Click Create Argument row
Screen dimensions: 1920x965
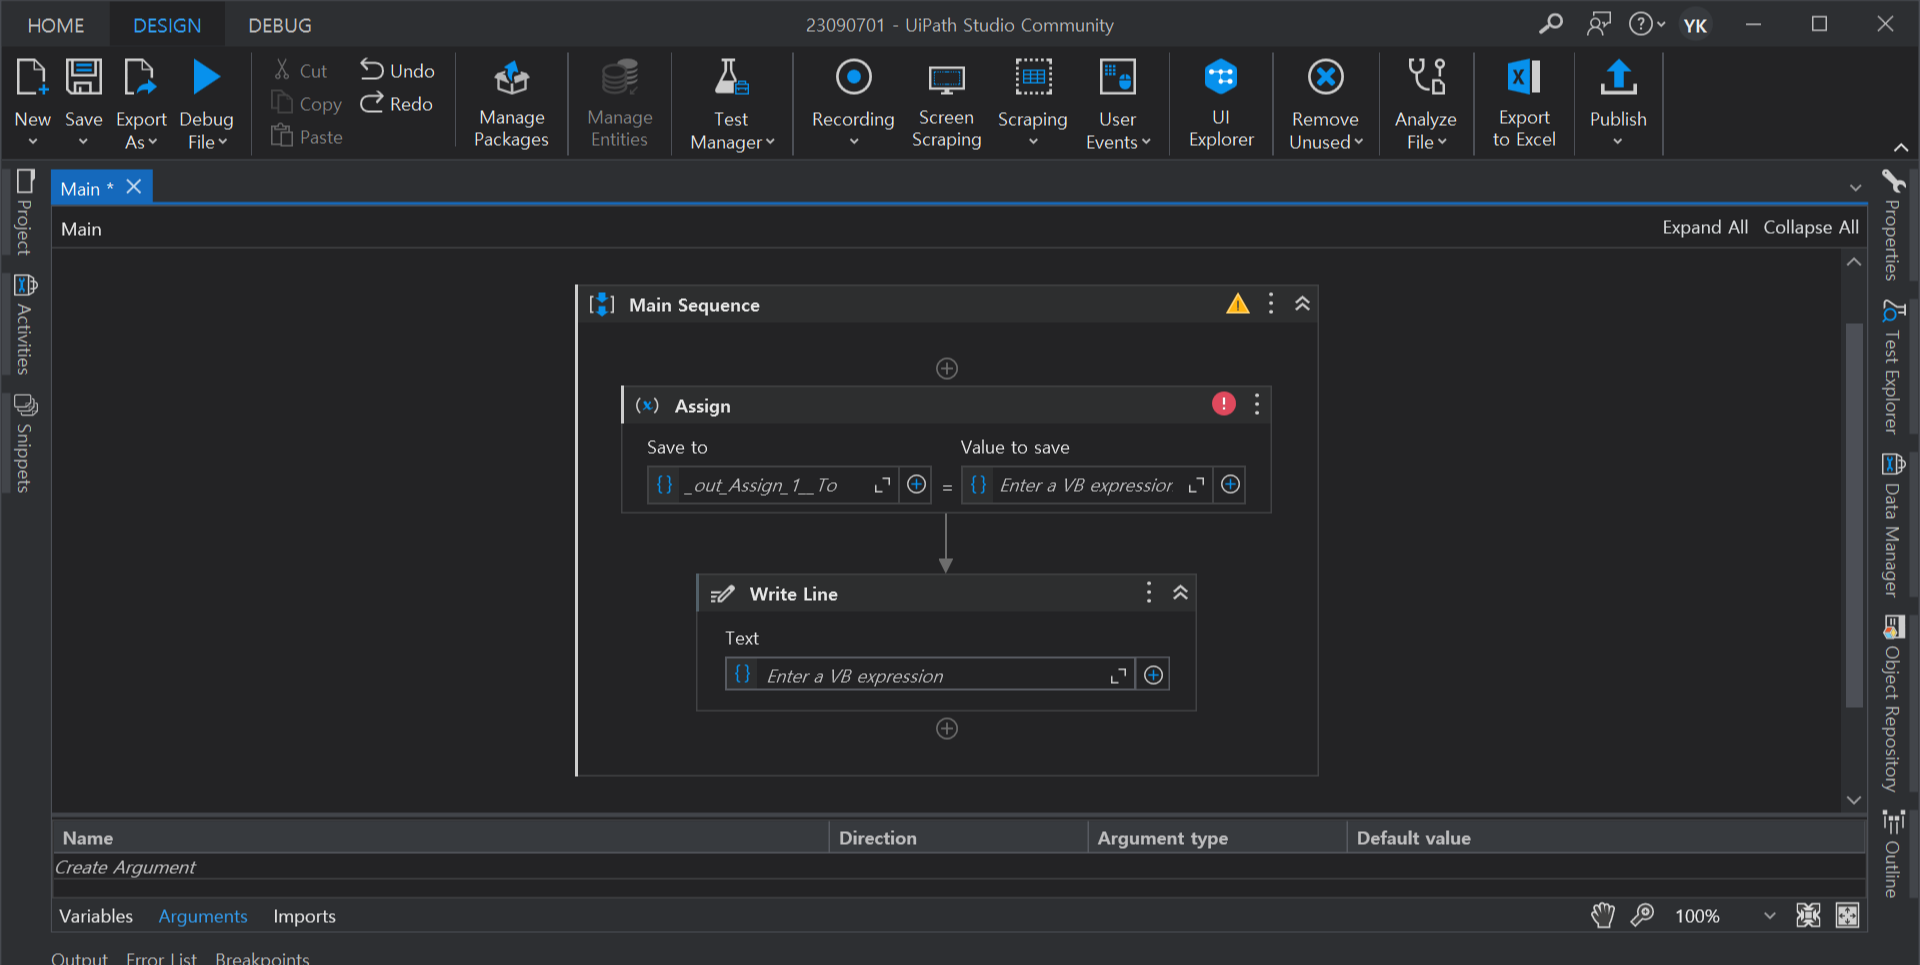point(958,867)
